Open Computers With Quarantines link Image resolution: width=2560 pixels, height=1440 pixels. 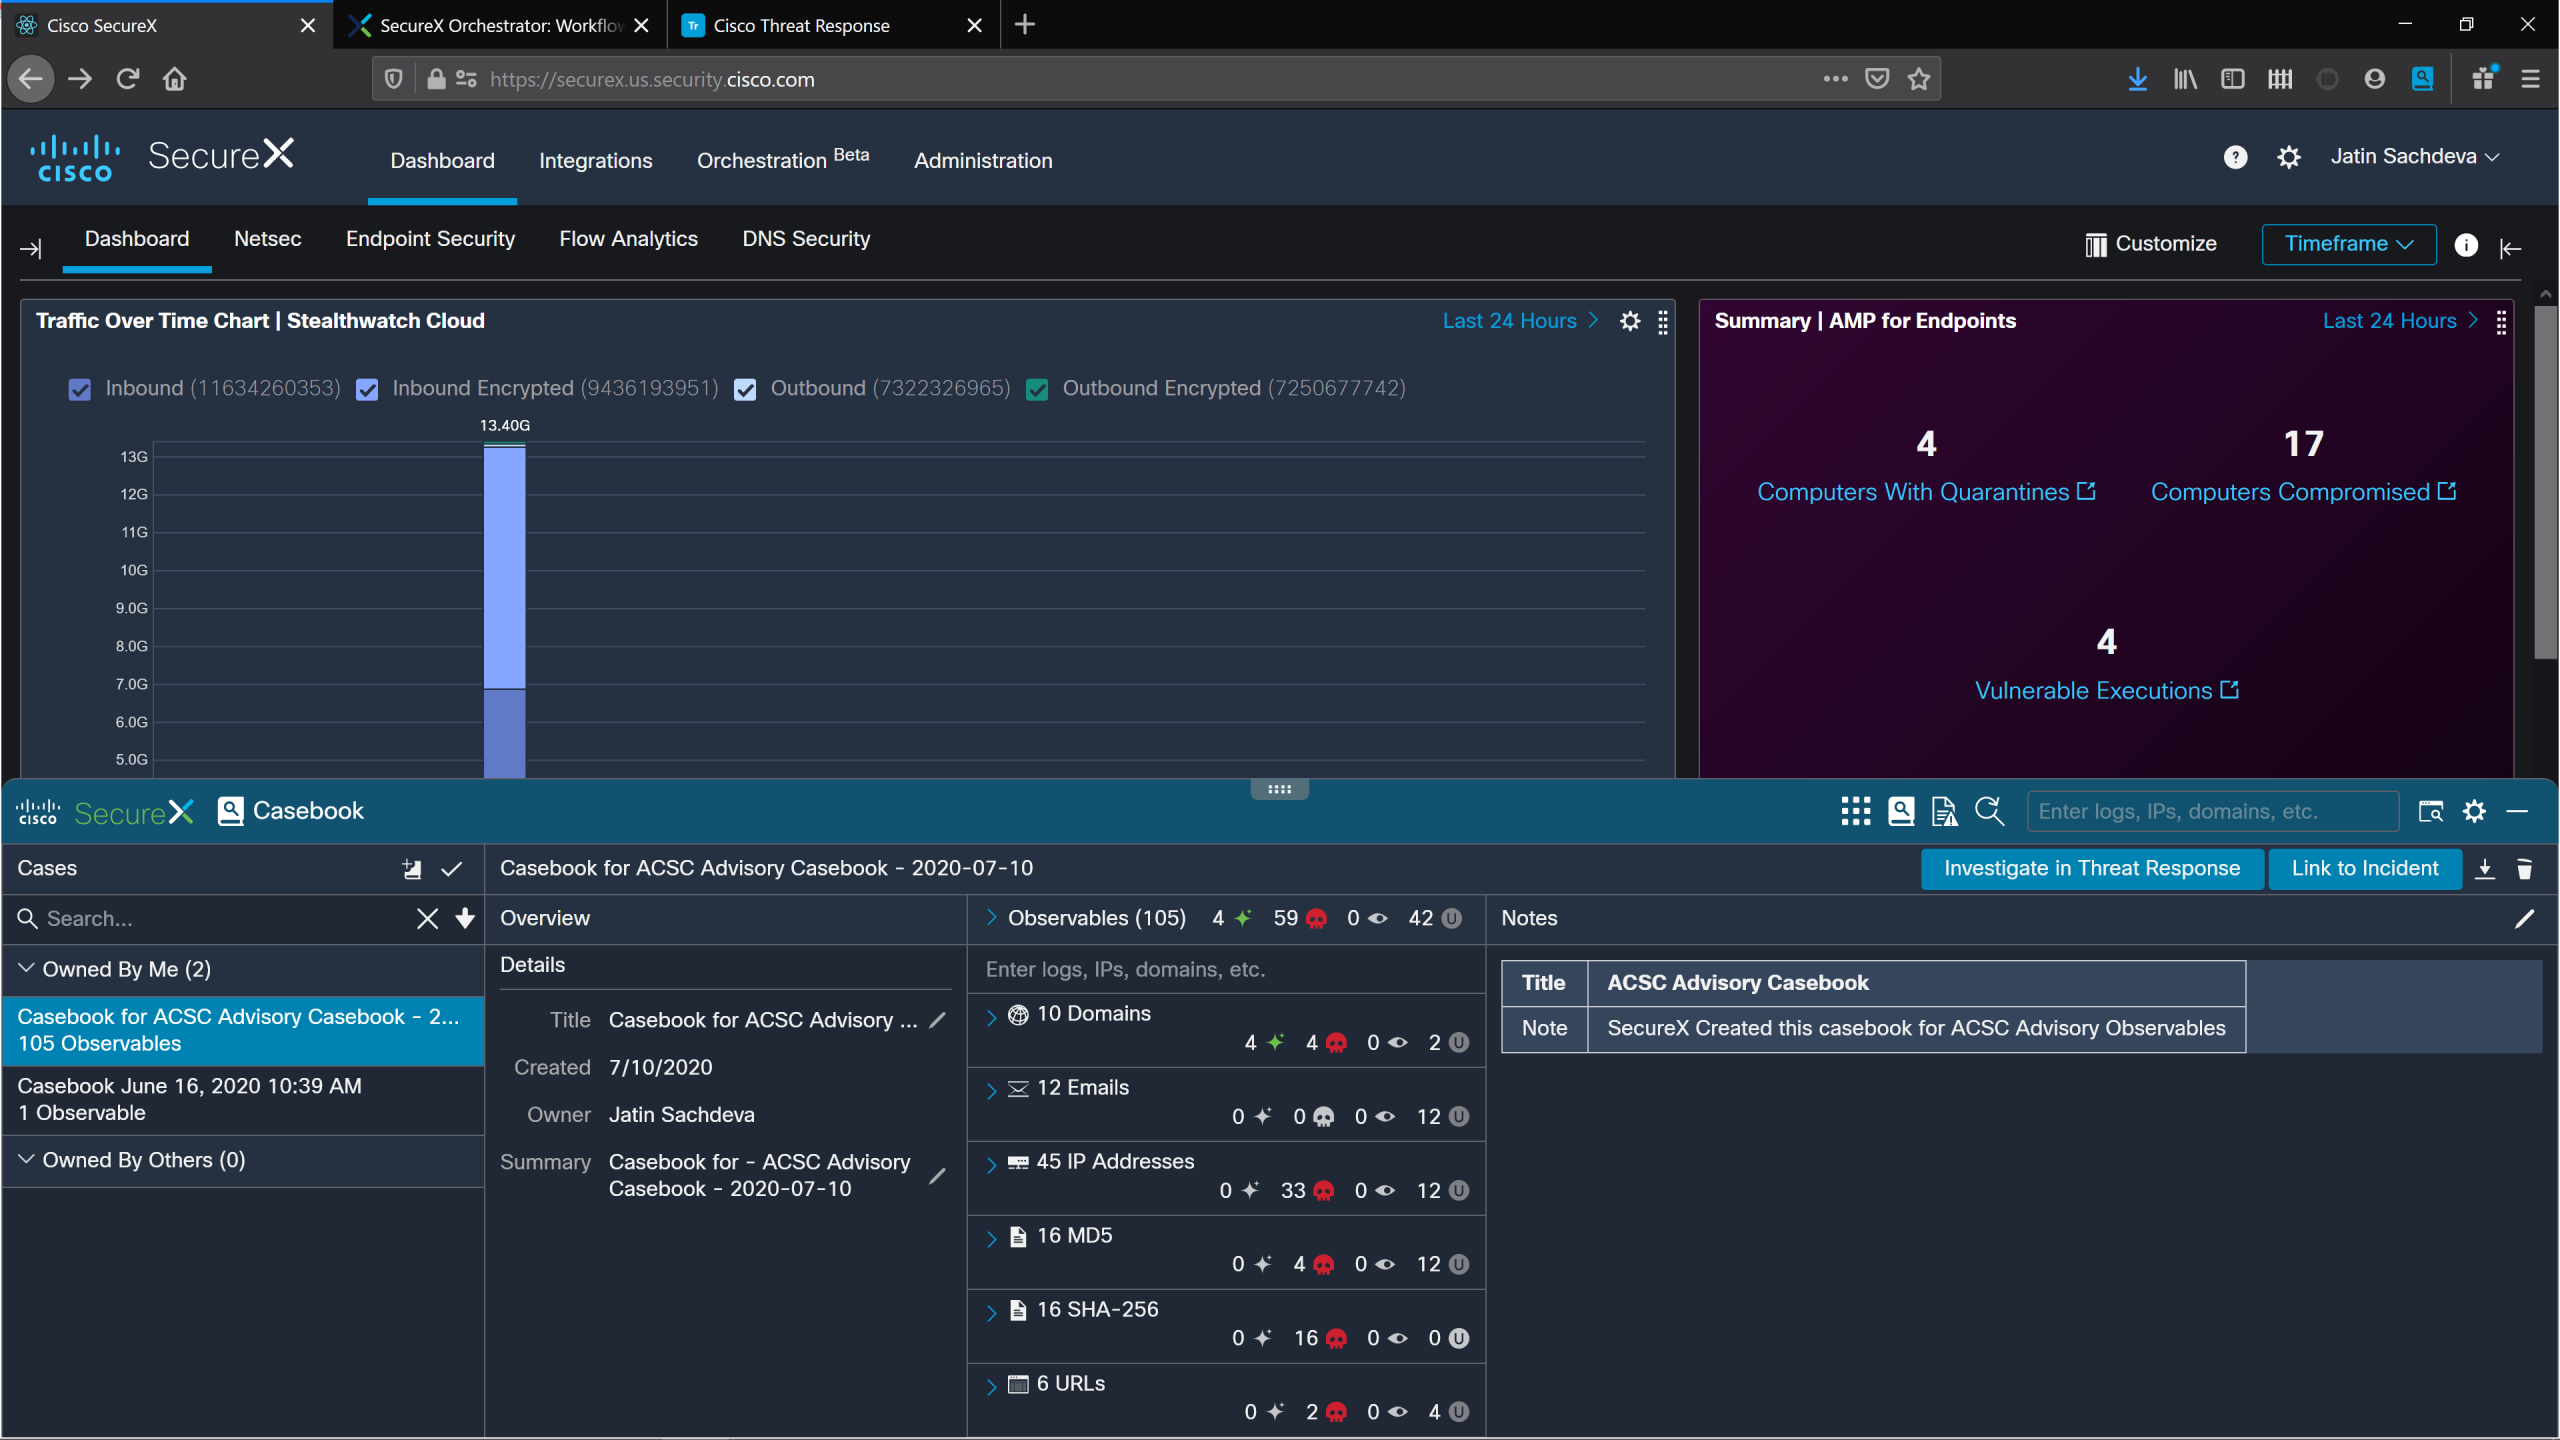click(1926, 492)
